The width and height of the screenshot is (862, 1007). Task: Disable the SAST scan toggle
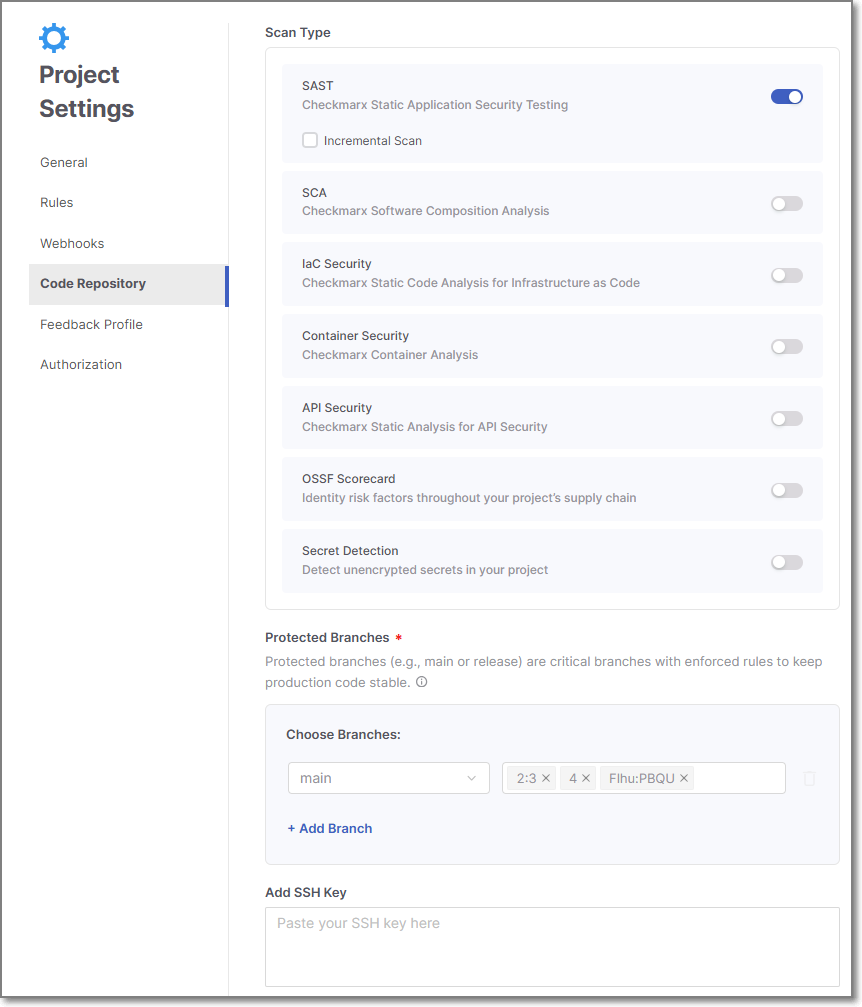(787, 97)
